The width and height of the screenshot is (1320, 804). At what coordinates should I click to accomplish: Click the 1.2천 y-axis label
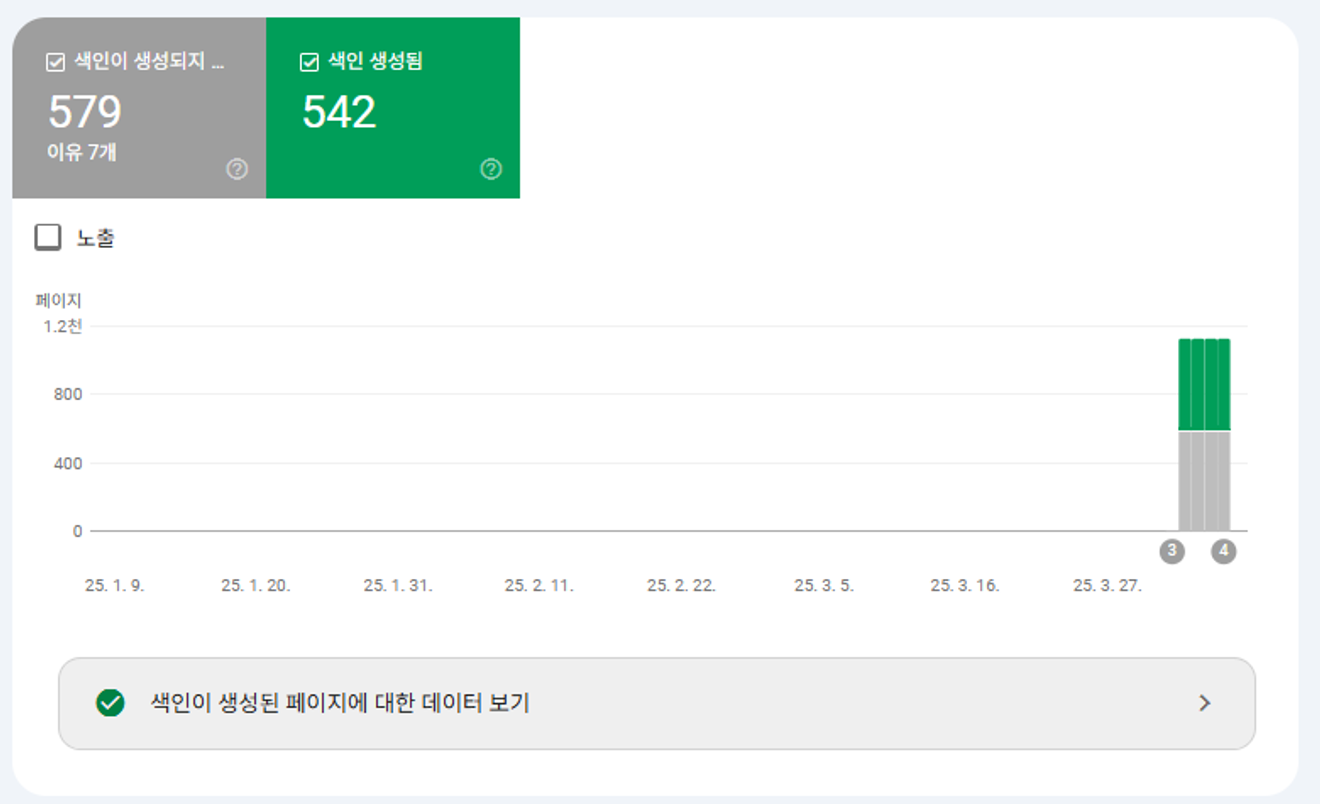pyautogui.click(x=62, y=326)
